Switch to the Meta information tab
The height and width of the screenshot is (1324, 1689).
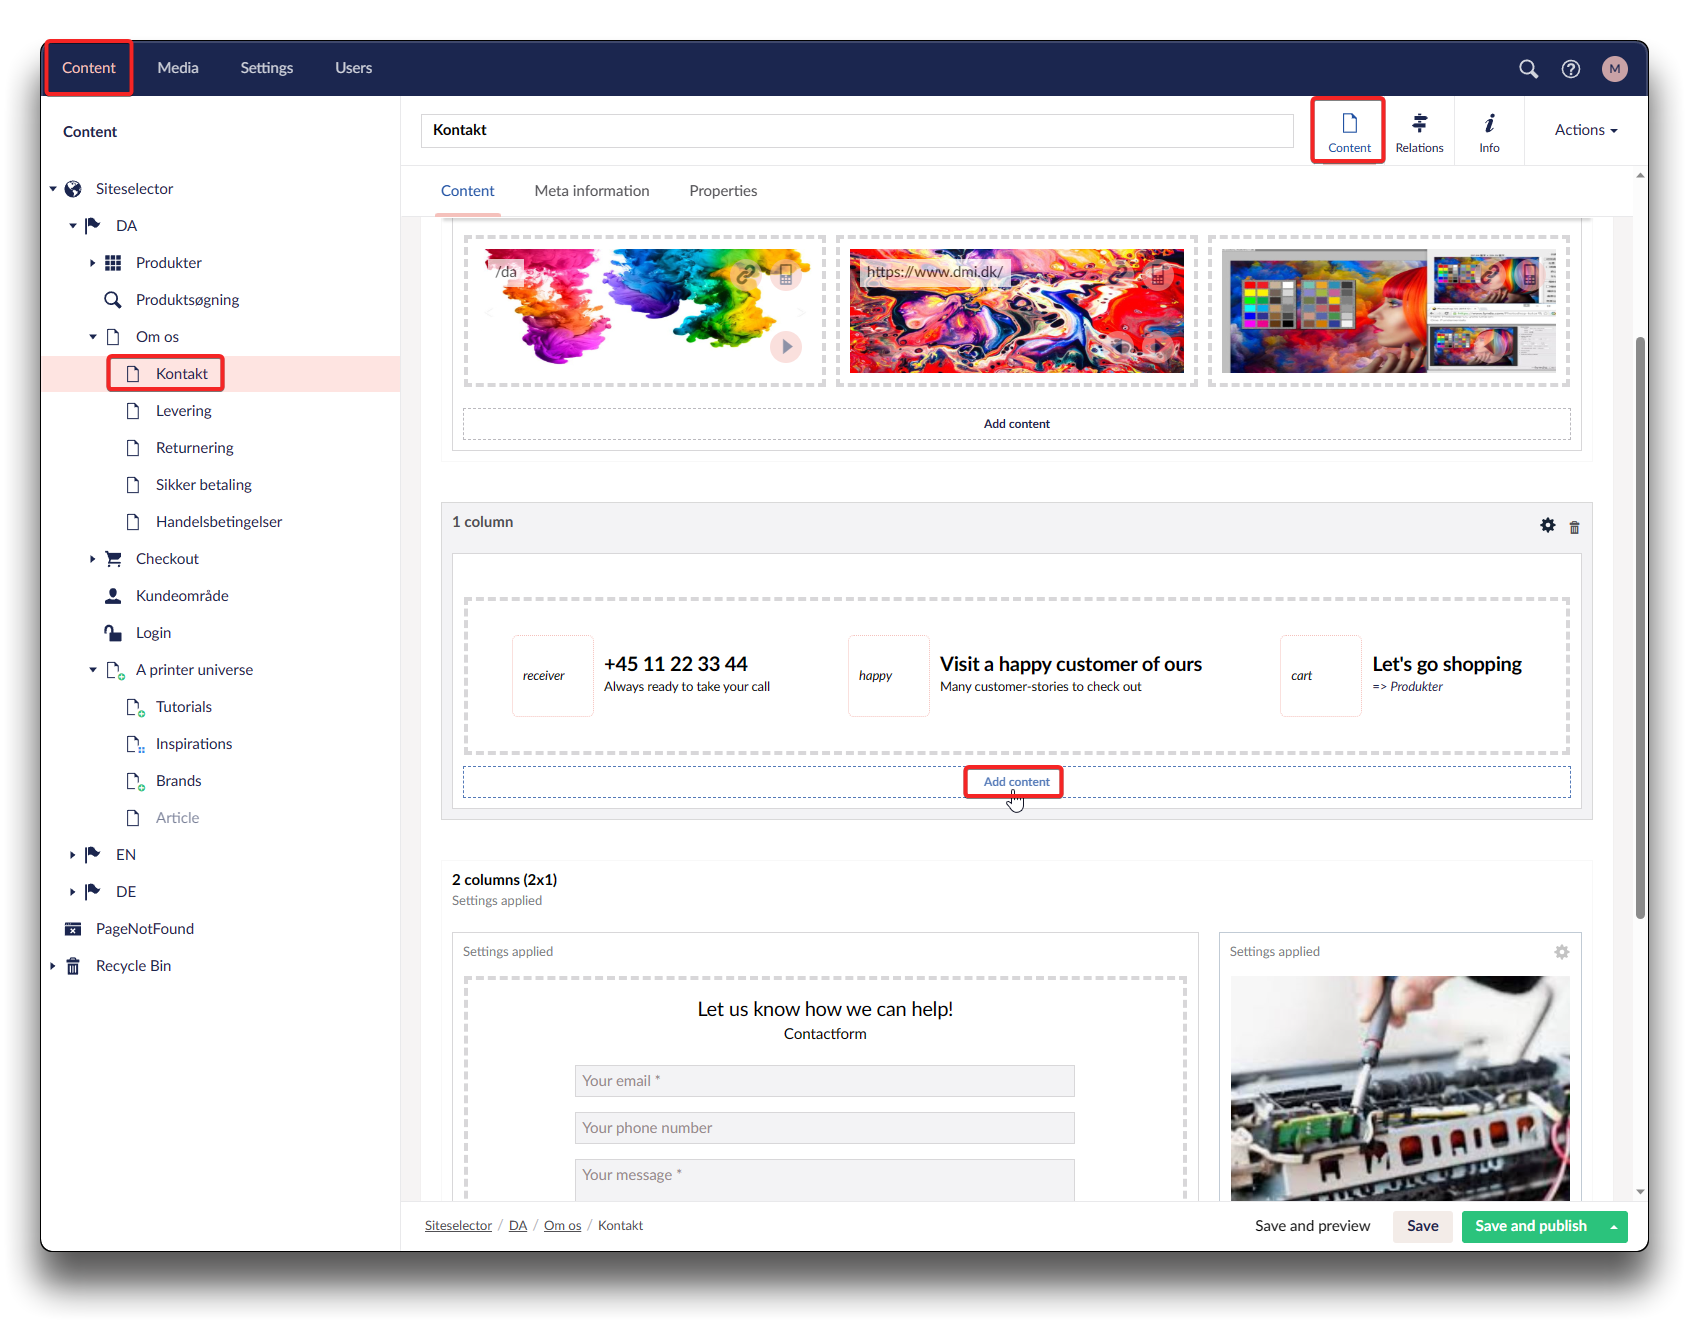[x=591, y=191]
